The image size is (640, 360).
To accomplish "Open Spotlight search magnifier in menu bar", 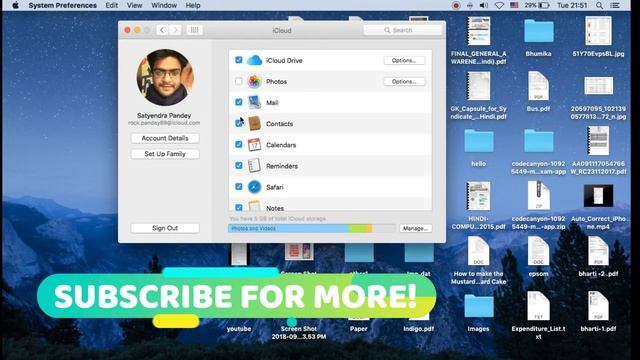I will 599,5.
